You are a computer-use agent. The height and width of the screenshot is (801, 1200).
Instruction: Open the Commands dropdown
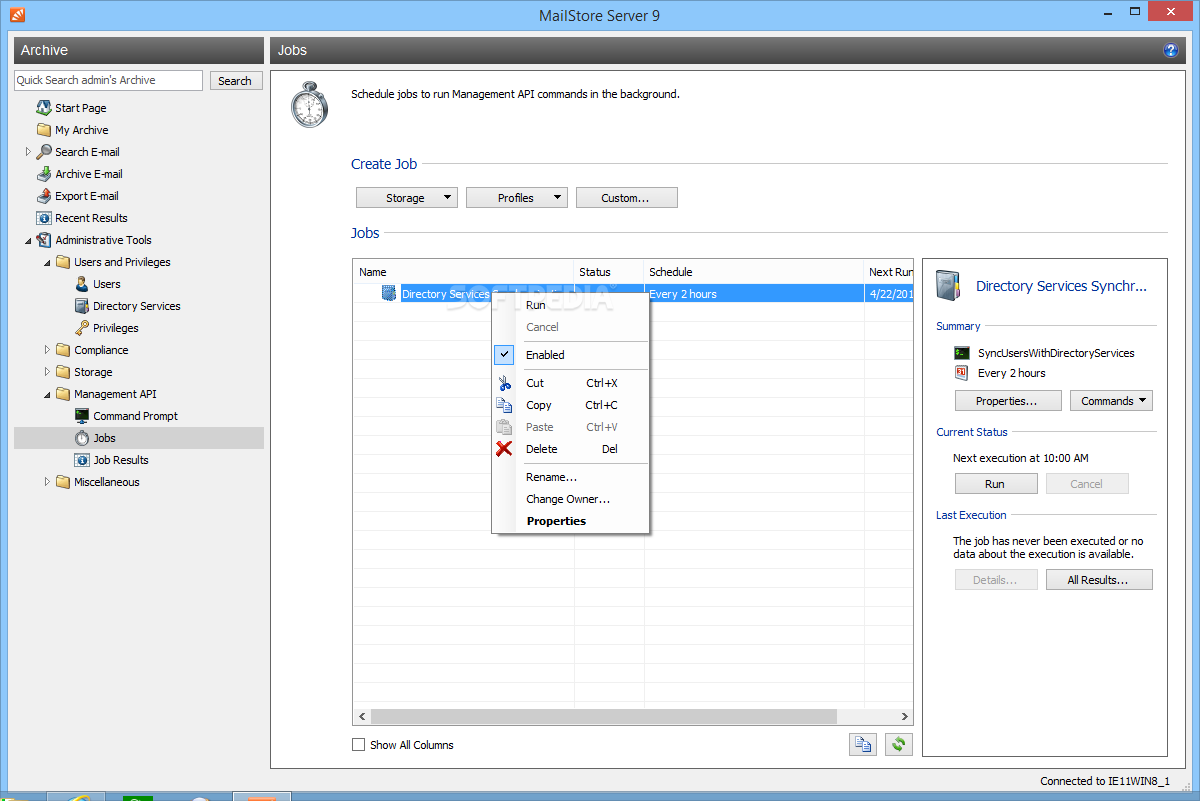[x=1111, y=401]
